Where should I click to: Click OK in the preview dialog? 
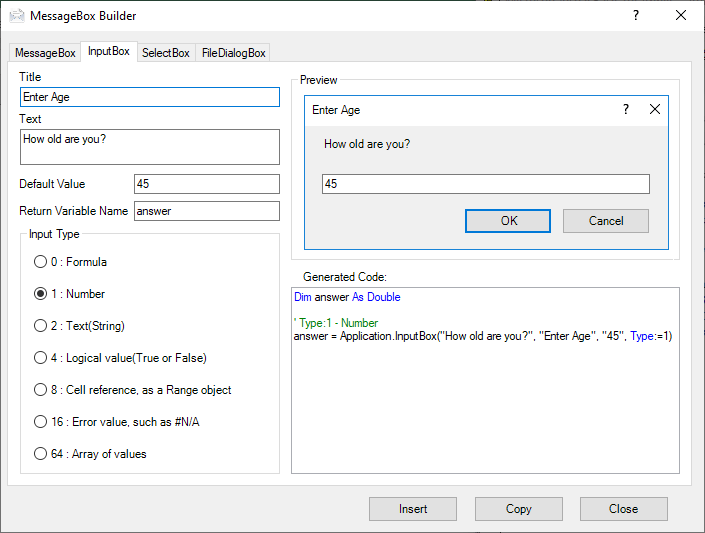(508, 221)
